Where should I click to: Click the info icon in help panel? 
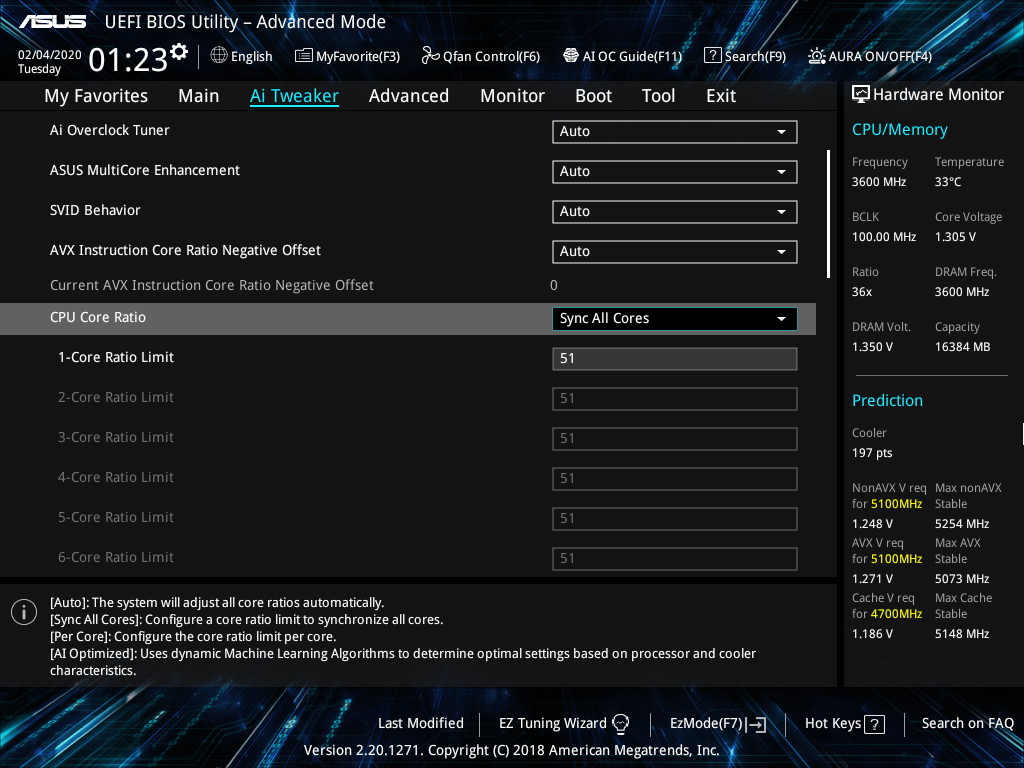click(x=24, y=612)
